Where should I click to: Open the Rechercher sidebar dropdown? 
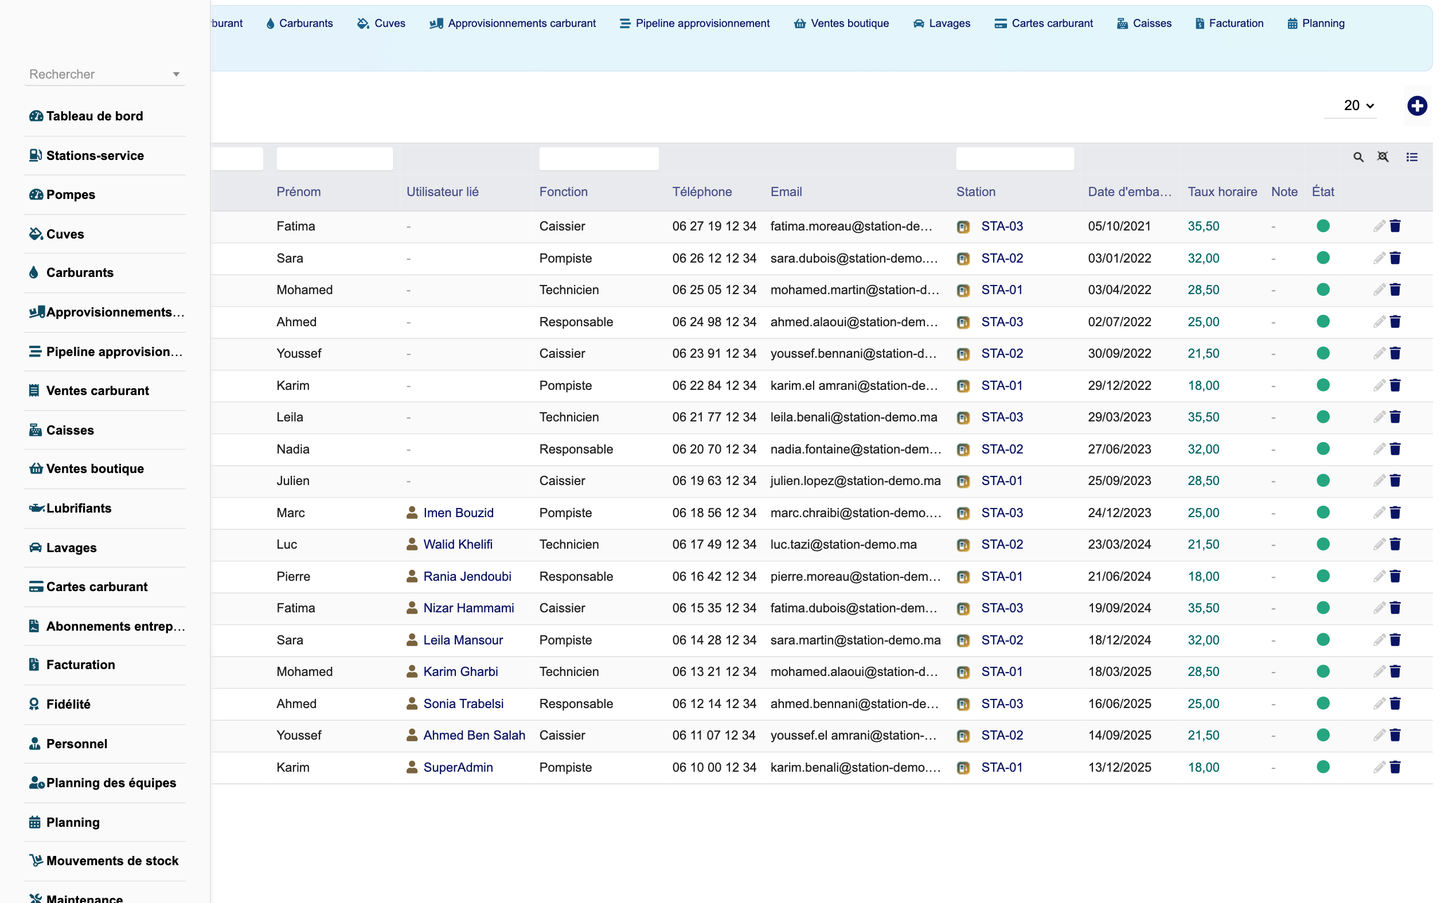coord(105,74)
